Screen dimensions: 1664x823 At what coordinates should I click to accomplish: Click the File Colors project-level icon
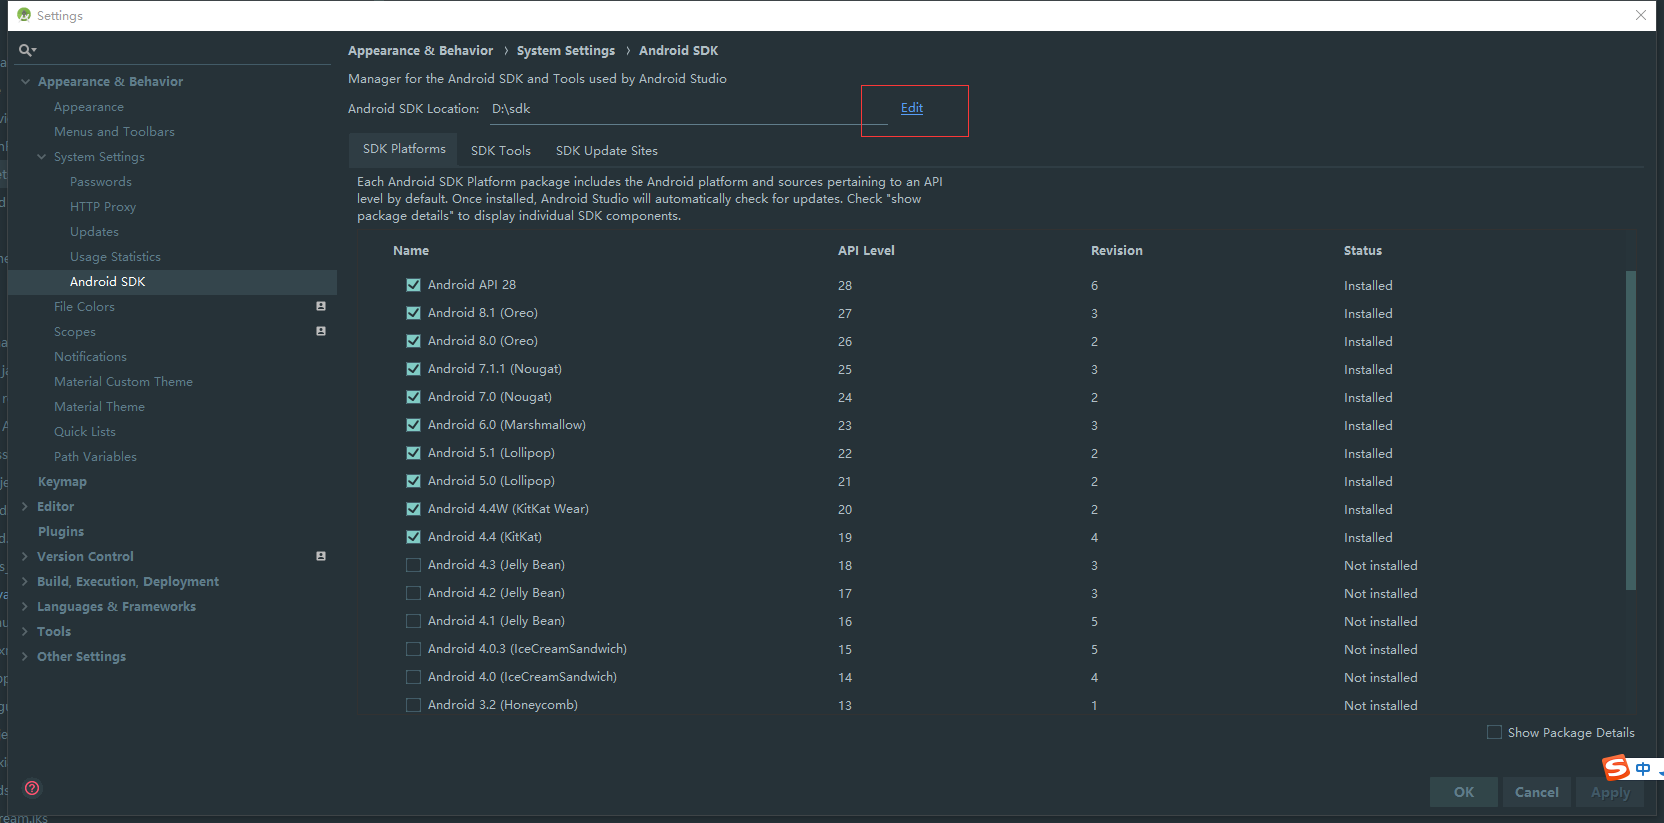321,306
